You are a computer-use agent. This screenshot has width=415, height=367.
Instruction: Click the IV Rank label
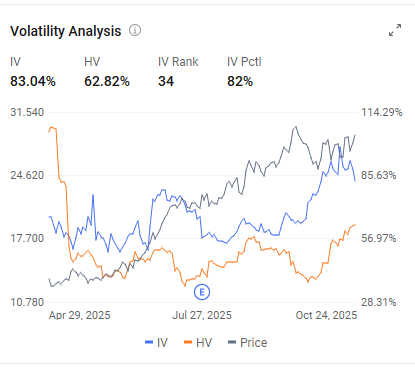[178, 62]
